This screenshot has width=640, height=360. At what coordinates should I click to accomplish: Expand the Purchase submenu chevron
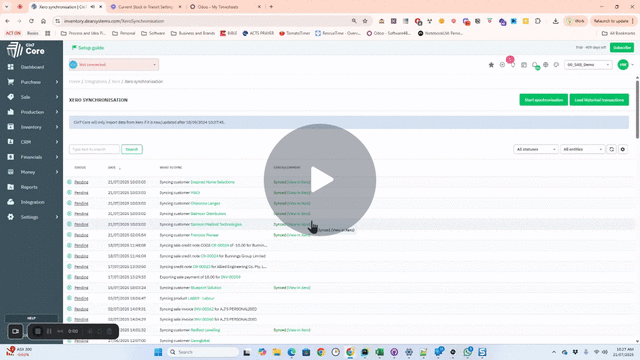57,82
